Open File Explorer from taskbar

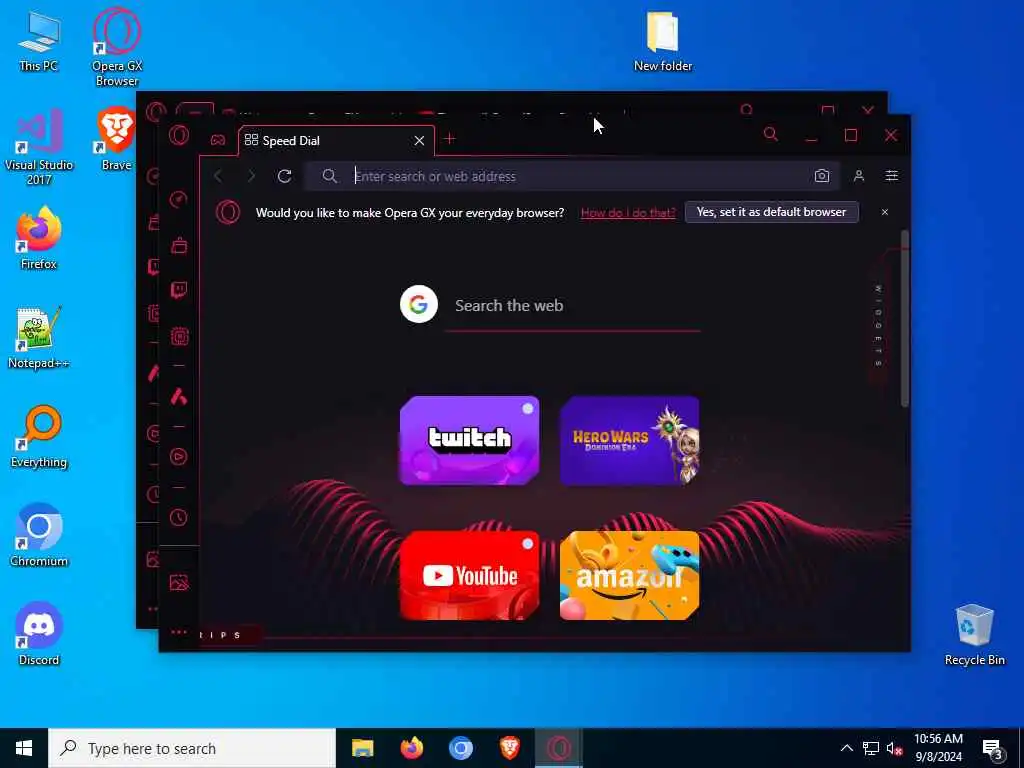pyautogui.click(x=362, y=748)
